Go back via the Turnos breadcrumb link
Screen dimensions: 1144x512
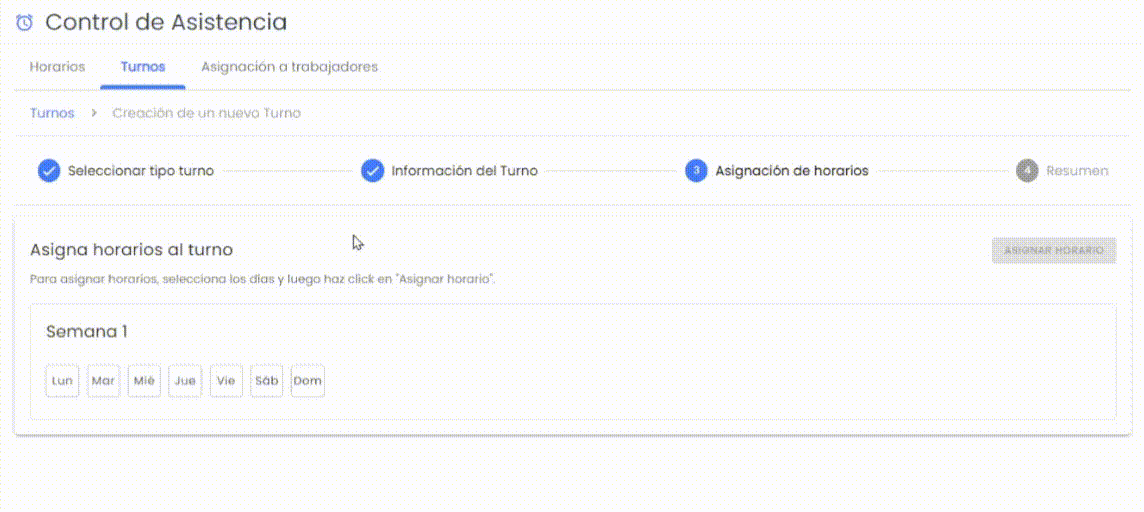tap(52, 113)
